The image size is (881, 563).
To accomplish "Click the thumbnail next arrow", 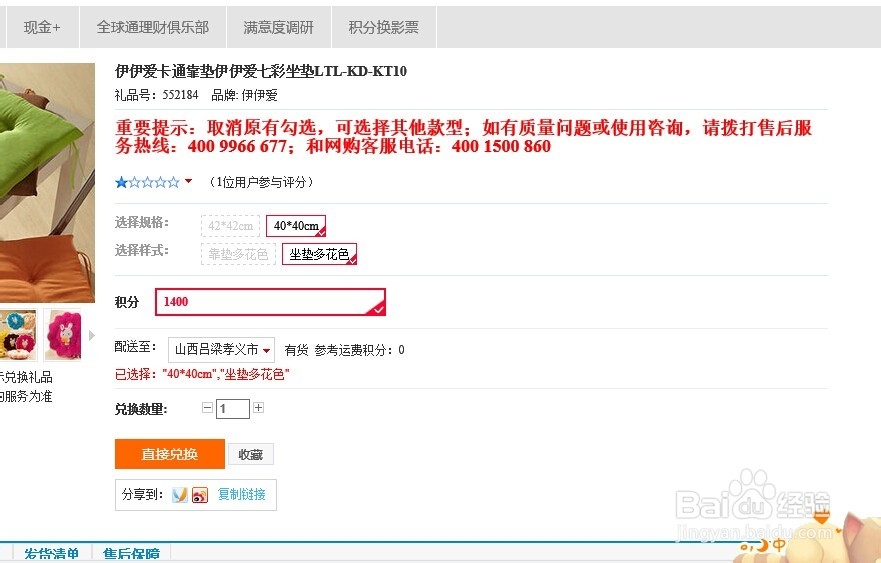I will (x=92, y=335).
